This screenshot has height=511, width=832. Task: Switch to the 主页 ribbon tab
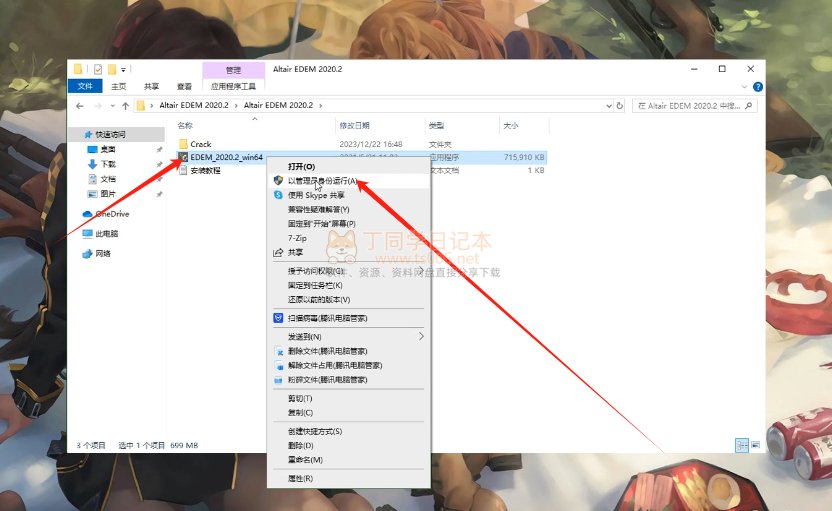[119, 86]
